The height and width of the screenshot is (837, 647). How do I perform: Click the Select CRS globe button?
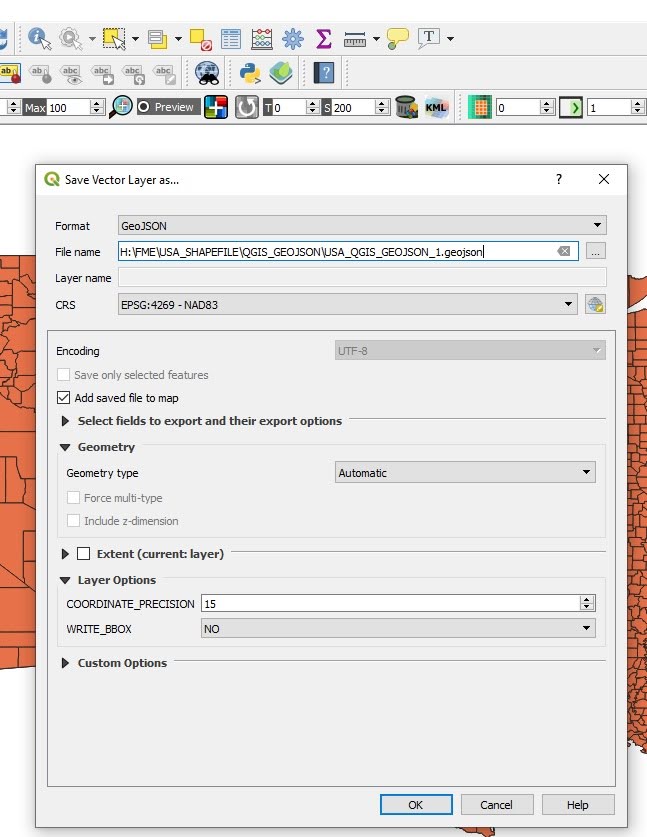tap(595, 305)
